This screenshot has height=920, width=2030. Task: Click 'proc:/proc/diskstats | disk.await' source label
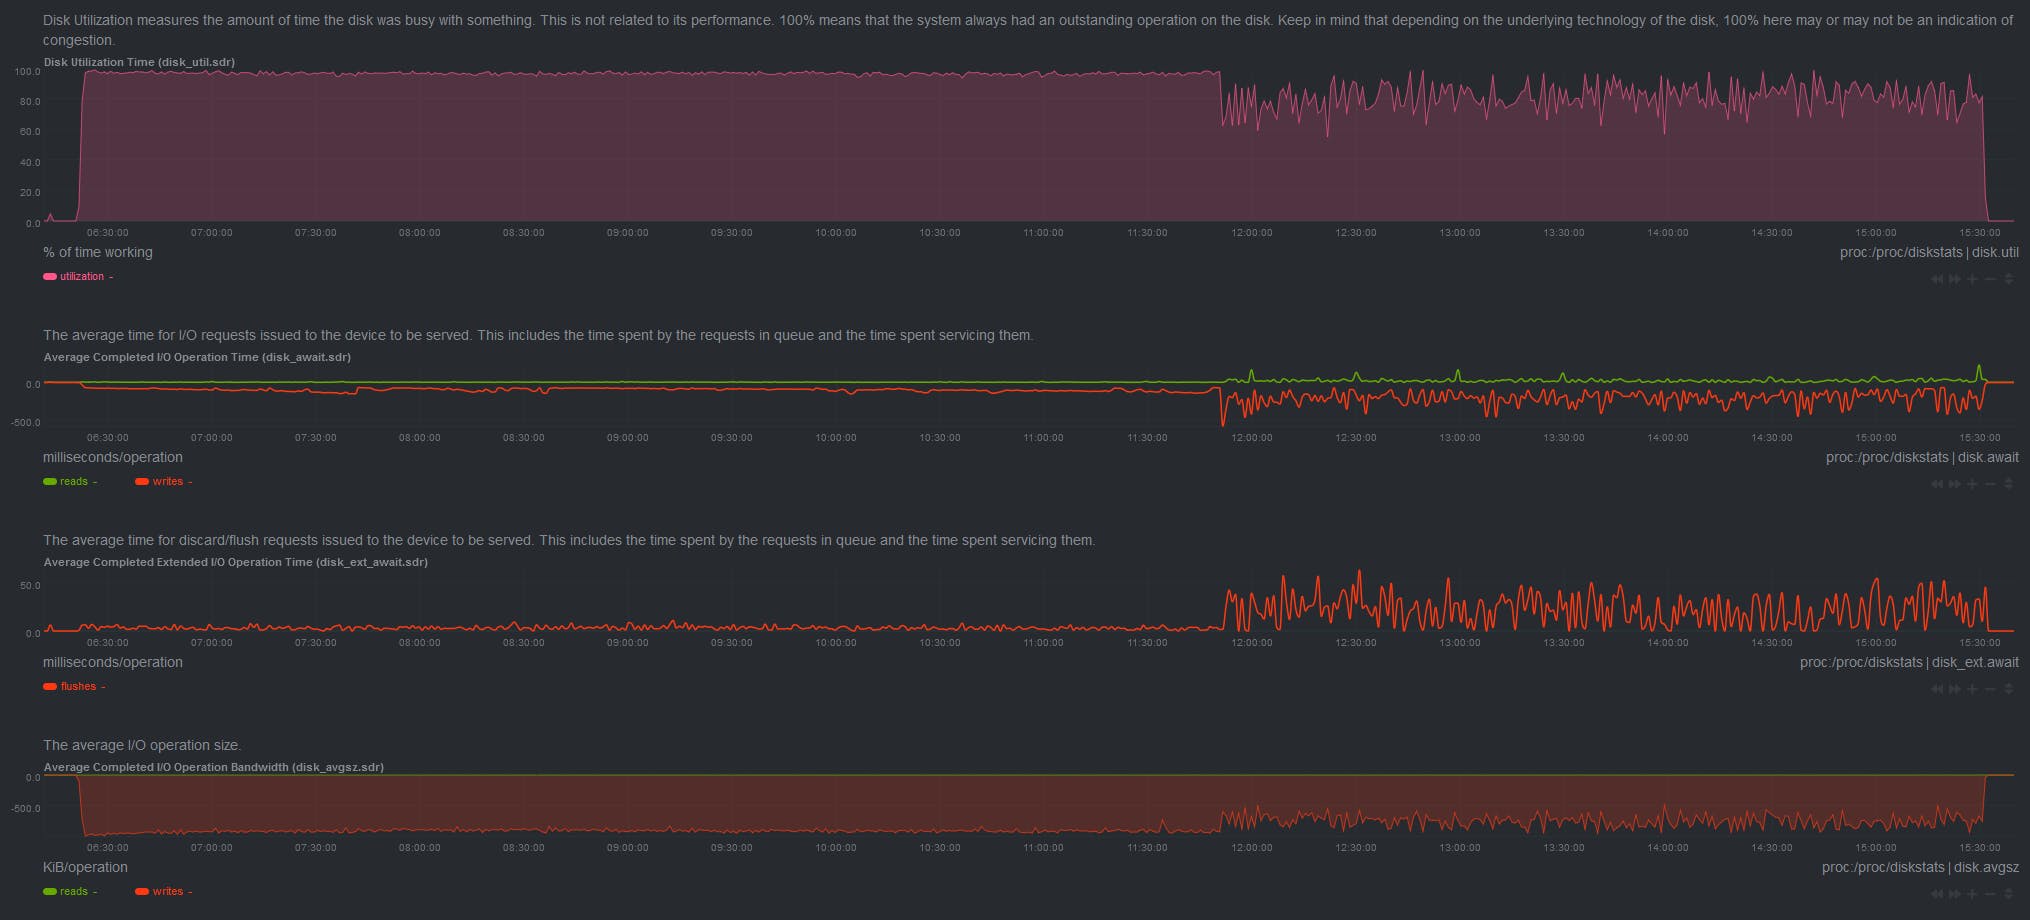coord(1922,457)
